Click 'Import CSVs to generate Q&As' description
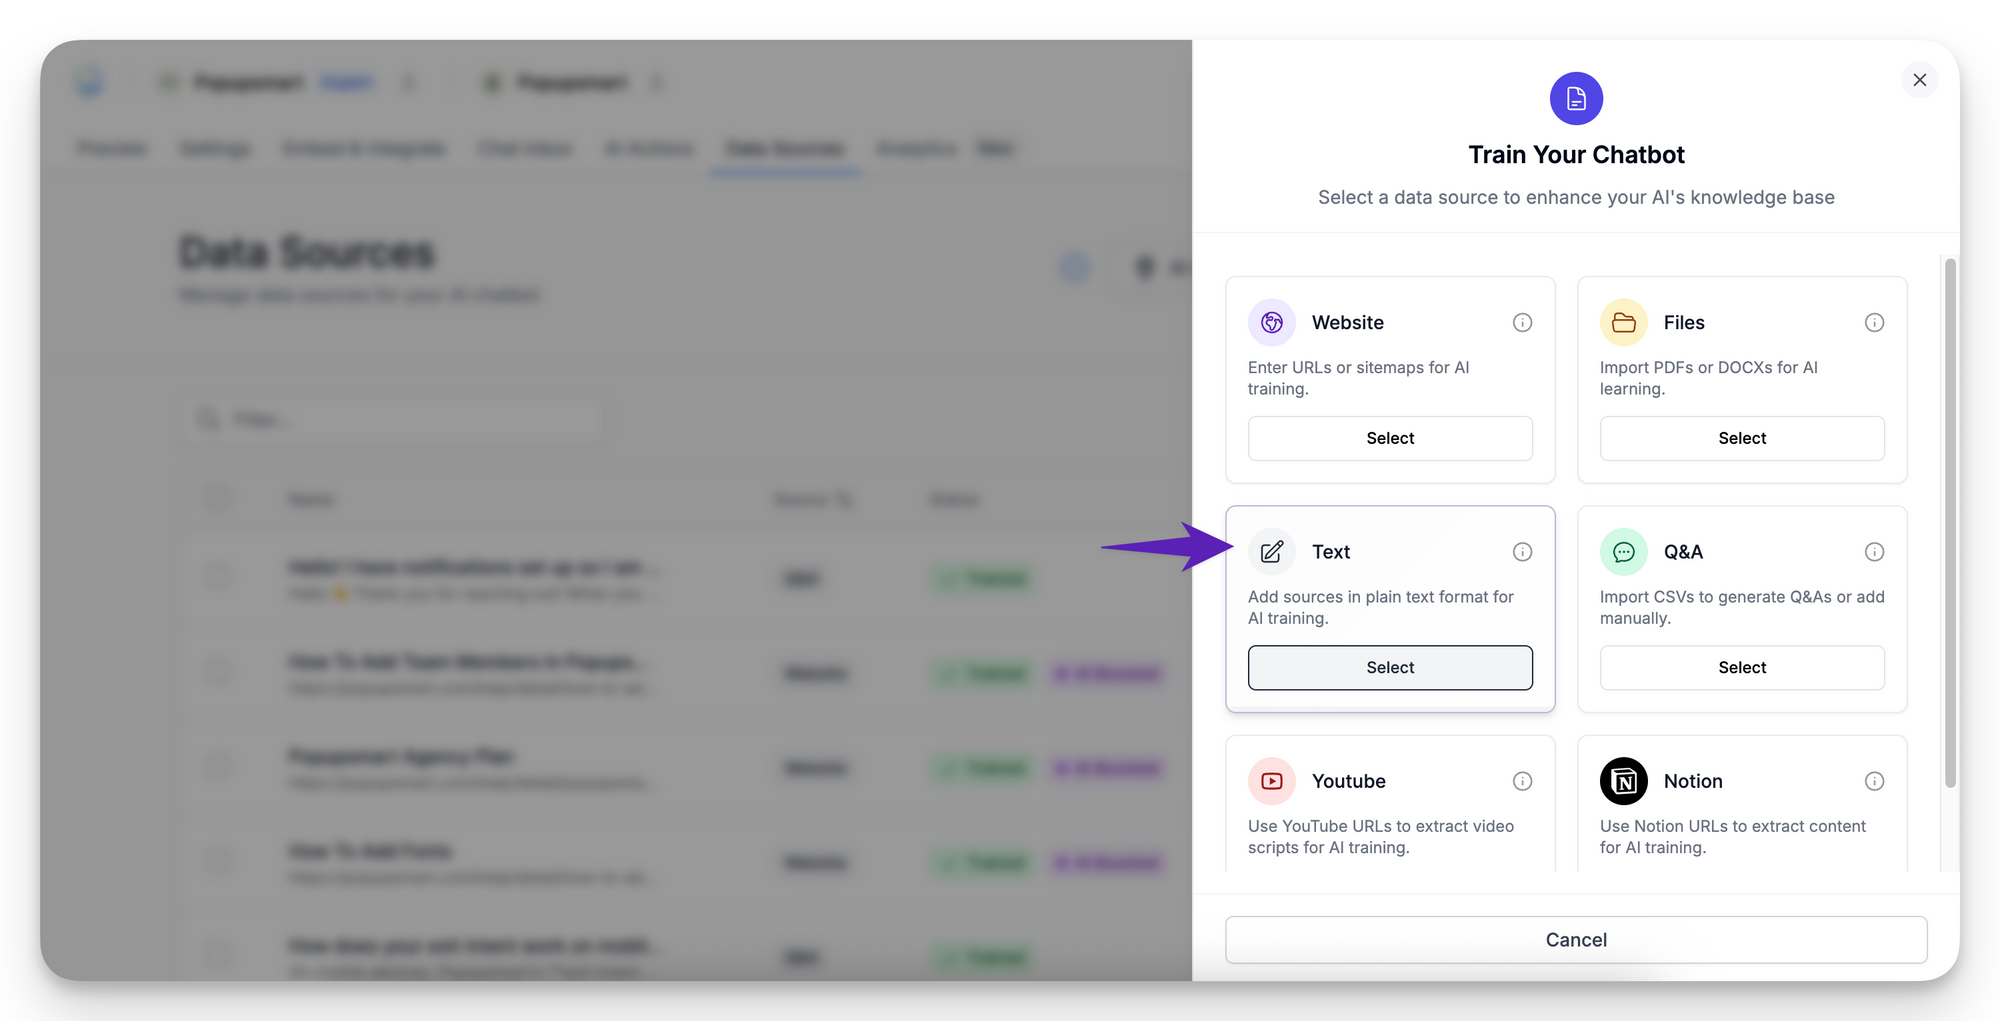This screenshot has height=1021, width=2000. click(1742, 607)
